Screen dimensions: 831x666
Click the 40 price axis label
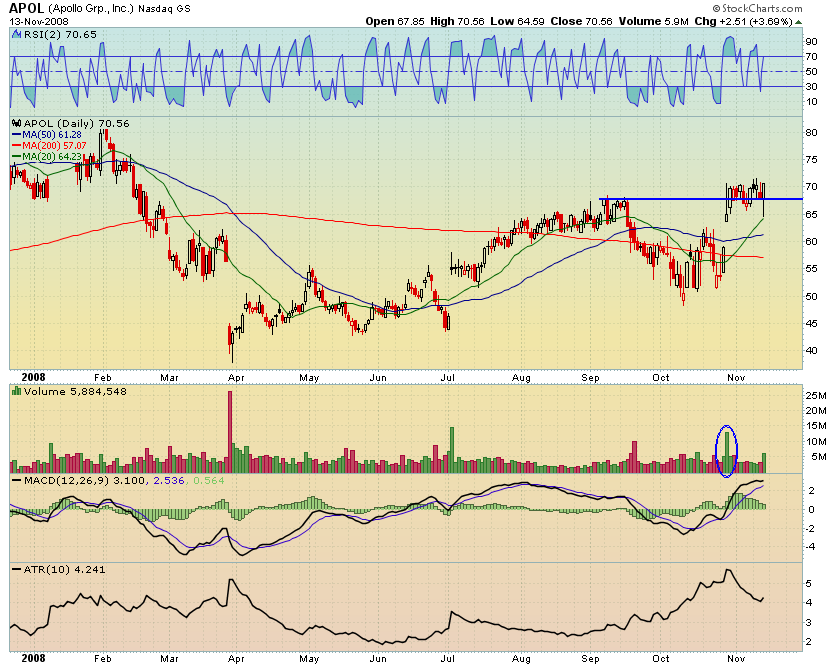(811, 350)
